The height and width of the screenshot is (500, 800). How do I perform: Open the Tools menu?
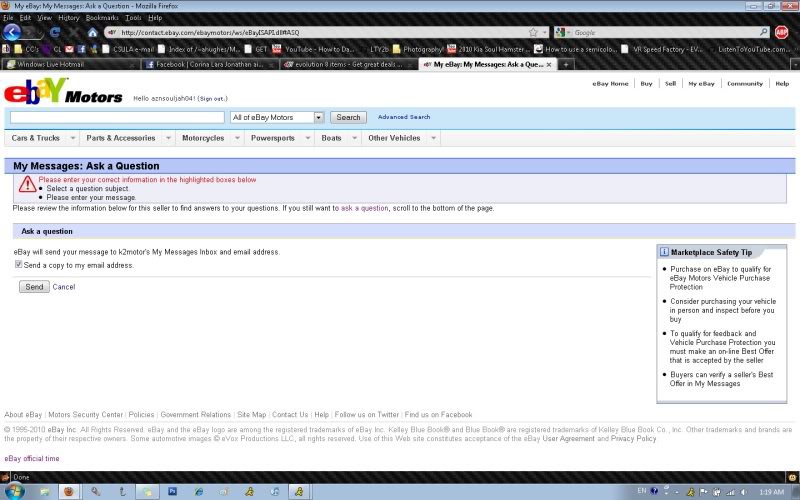tap(133, 17)
